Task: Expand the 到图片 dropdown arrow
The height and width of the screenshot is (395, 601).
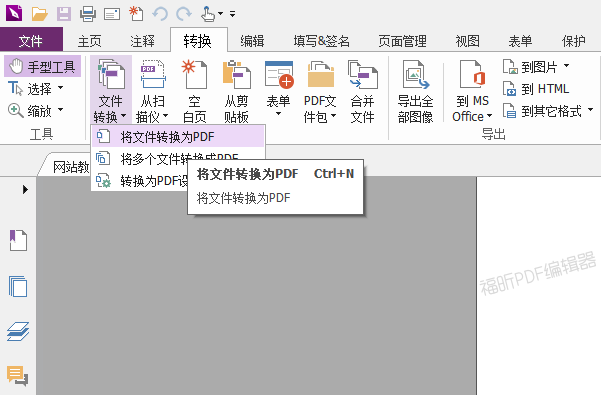Action: coord(566,66)
